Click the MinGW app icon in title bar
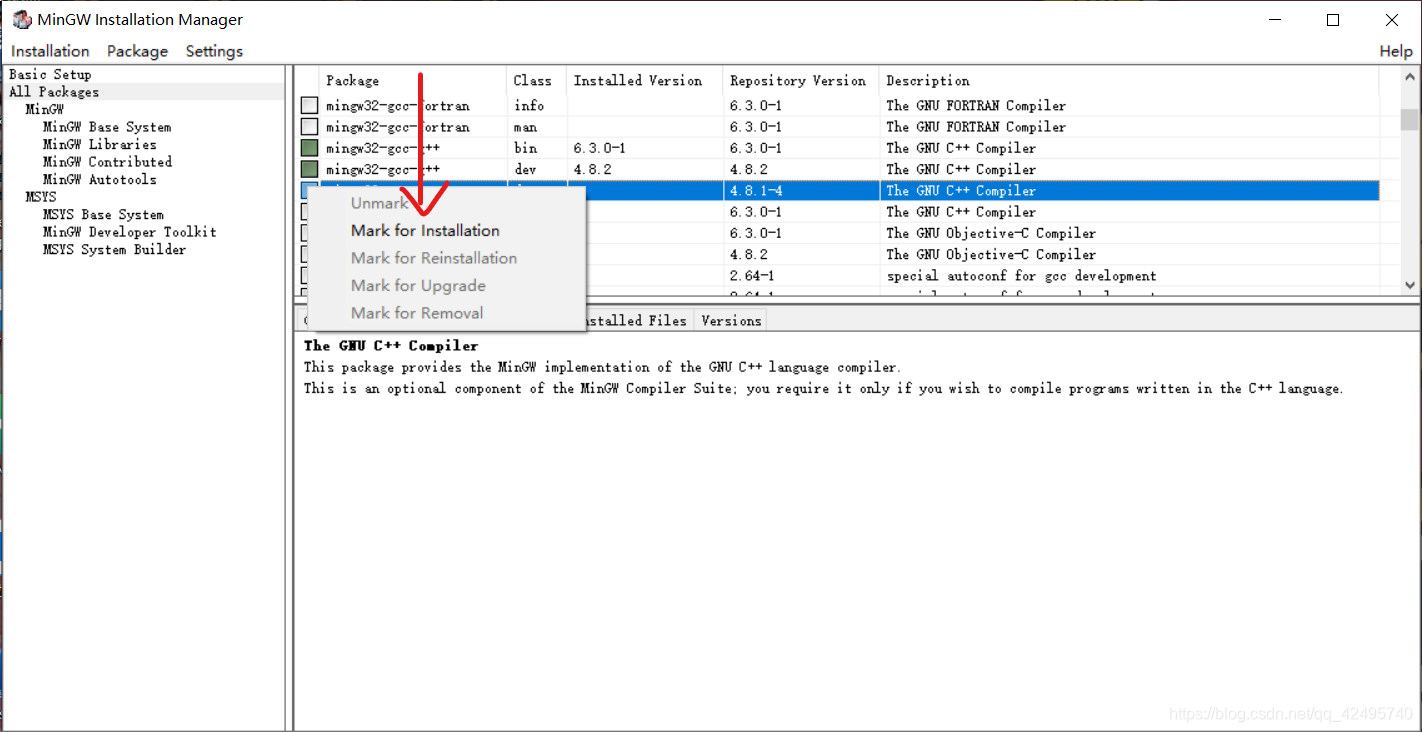Image resolution: width=1422 pixels, height=732 pixels. [x=21, y=19]
